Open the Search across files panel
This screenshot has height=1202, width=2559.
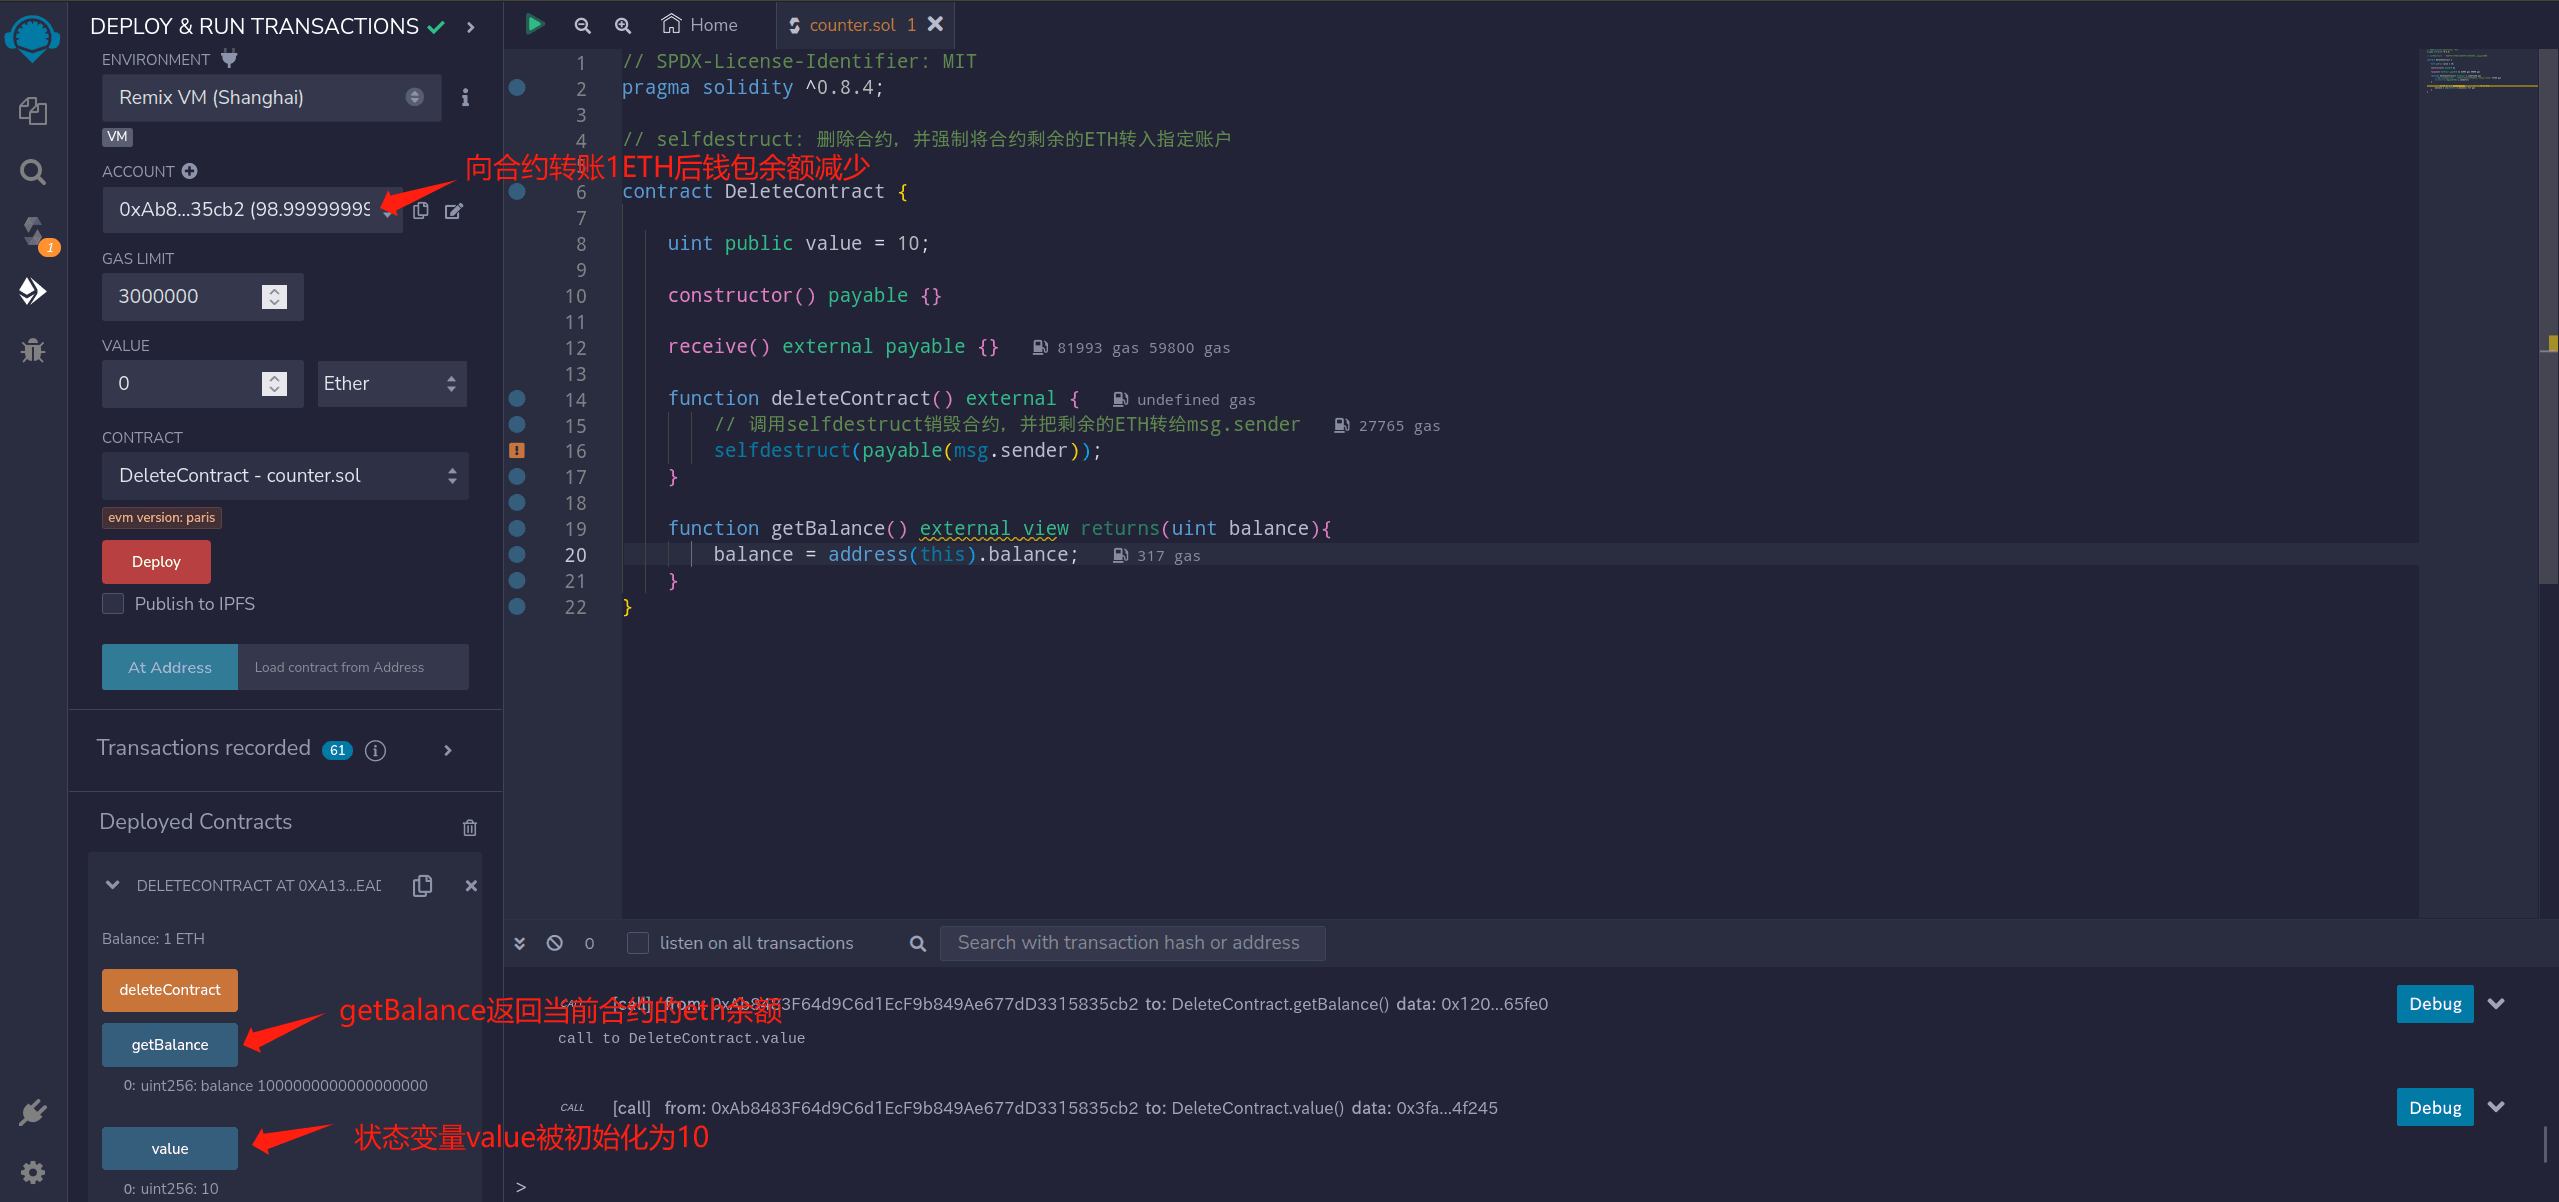[x=33, y=171]
